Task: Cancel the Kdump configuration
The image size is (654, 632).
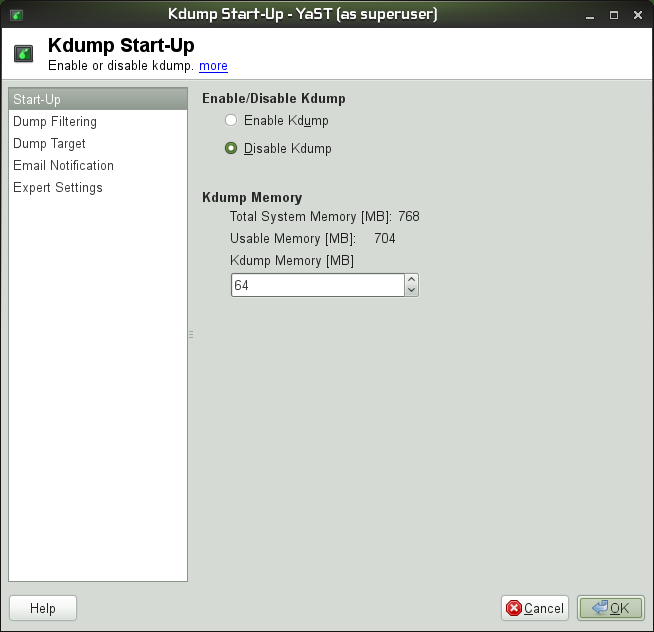Action: click(535, 608)
